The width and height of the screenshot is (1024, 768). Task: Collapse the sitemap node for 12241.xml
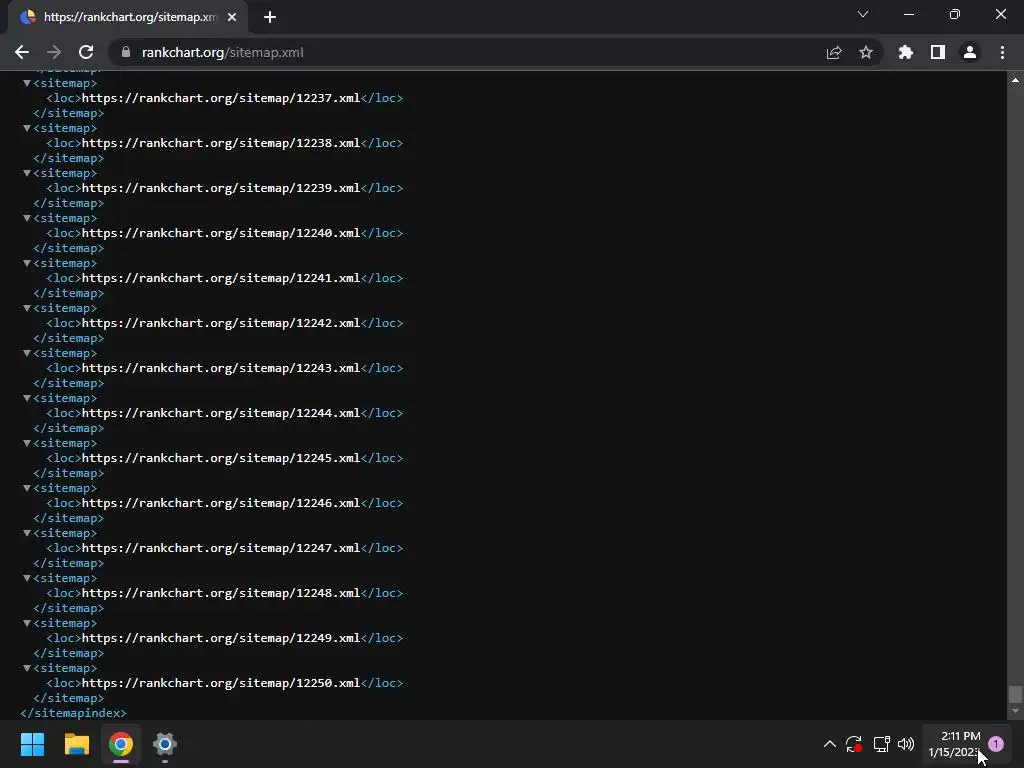click(27, 263)
